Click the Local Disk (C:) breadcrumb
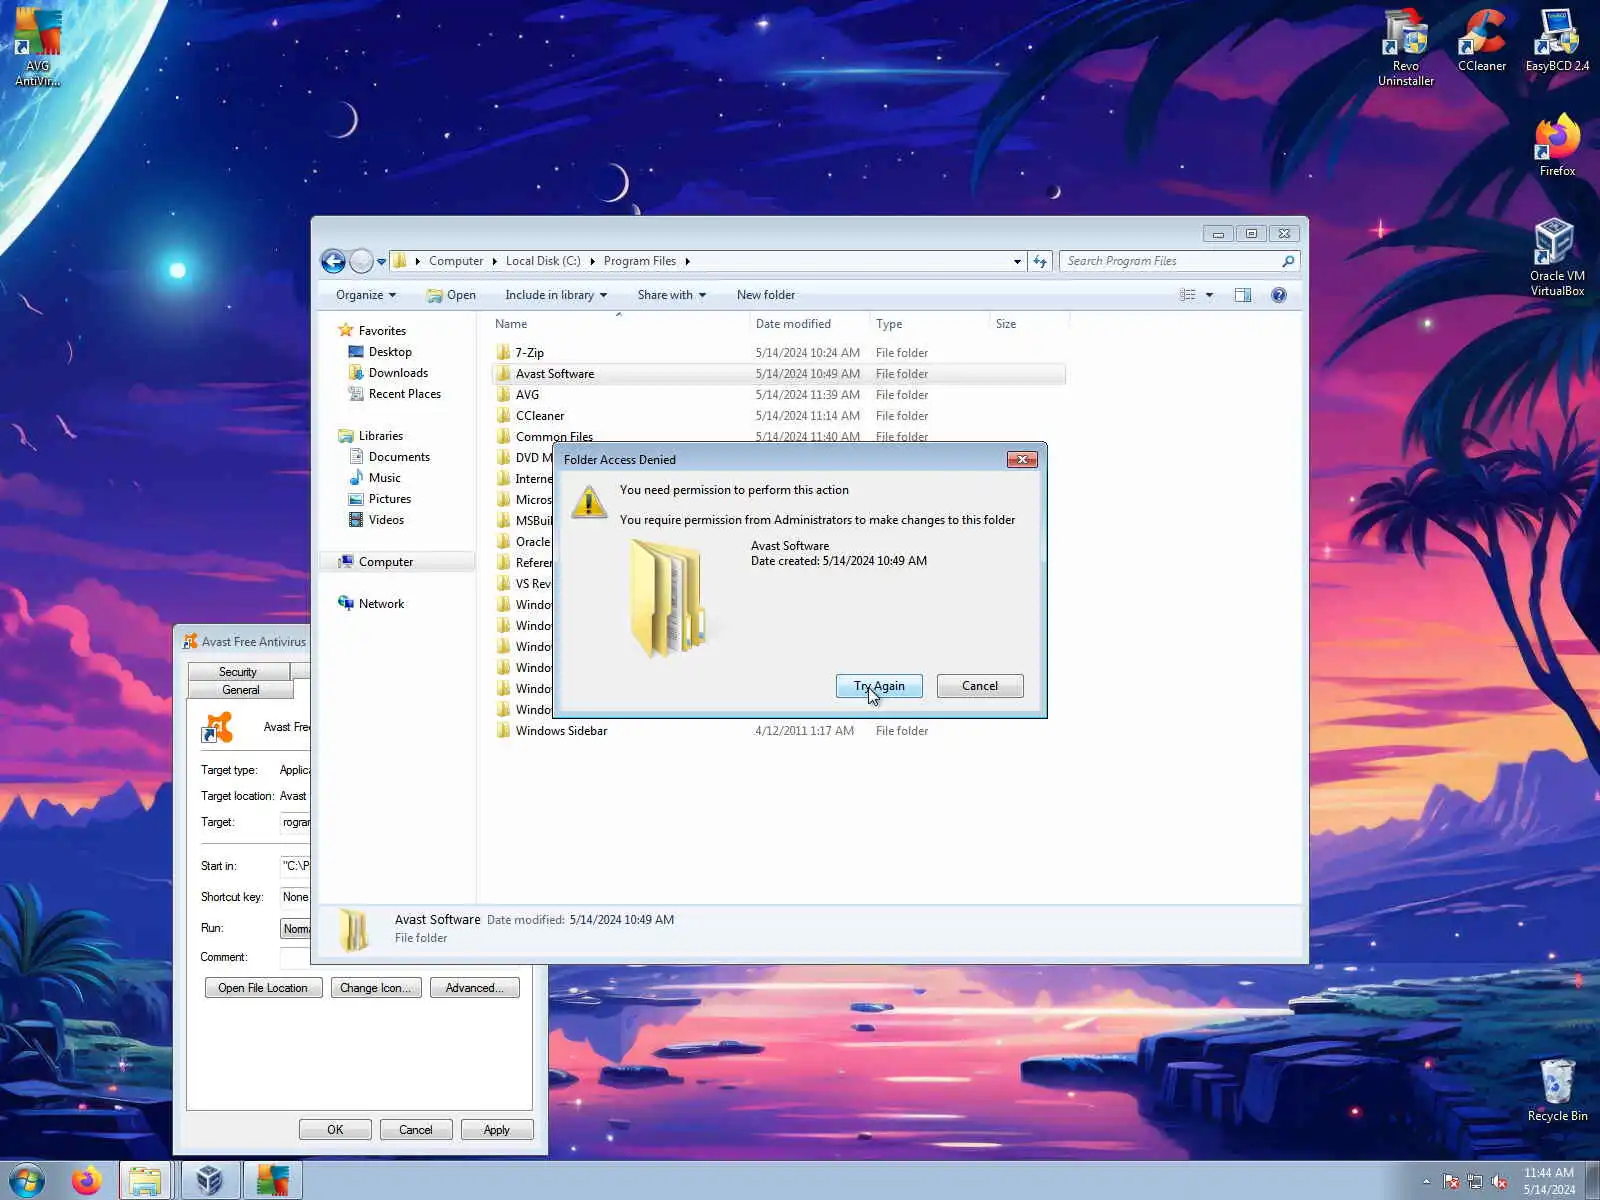This screenshot has width=1600, height=1200. point(543,261)
